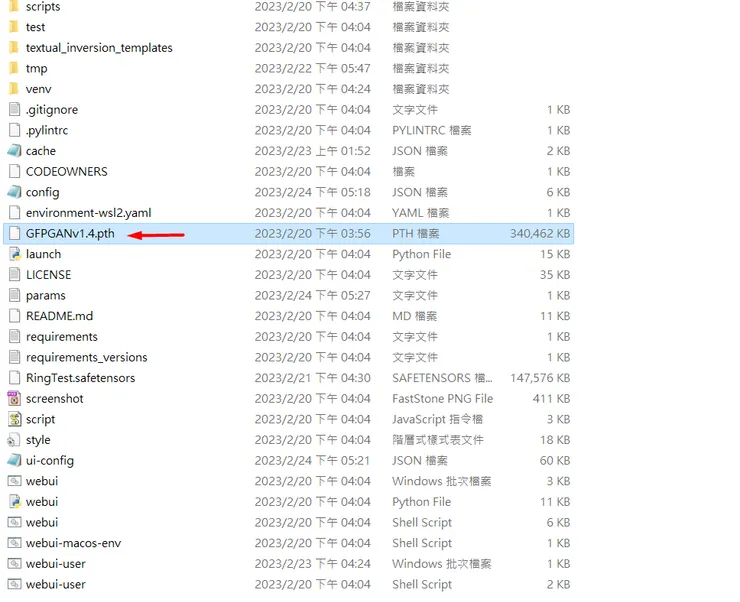740x602 pixels.
Task: Click the webui Python File icon
Action: [15, 502]
